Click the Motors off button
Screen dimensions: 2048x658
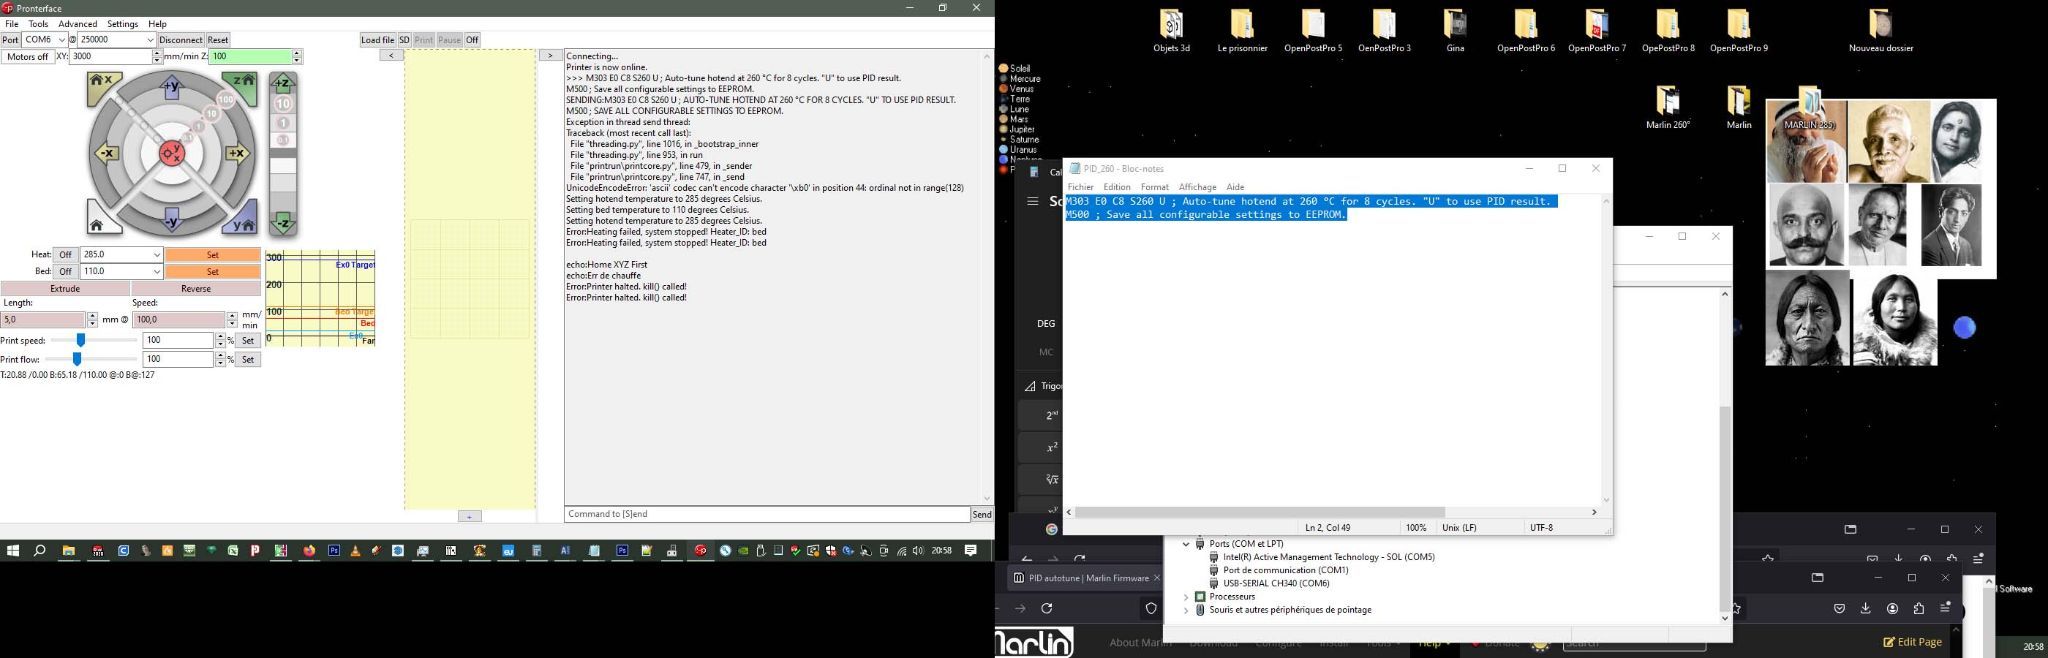[x=27, y=57]
